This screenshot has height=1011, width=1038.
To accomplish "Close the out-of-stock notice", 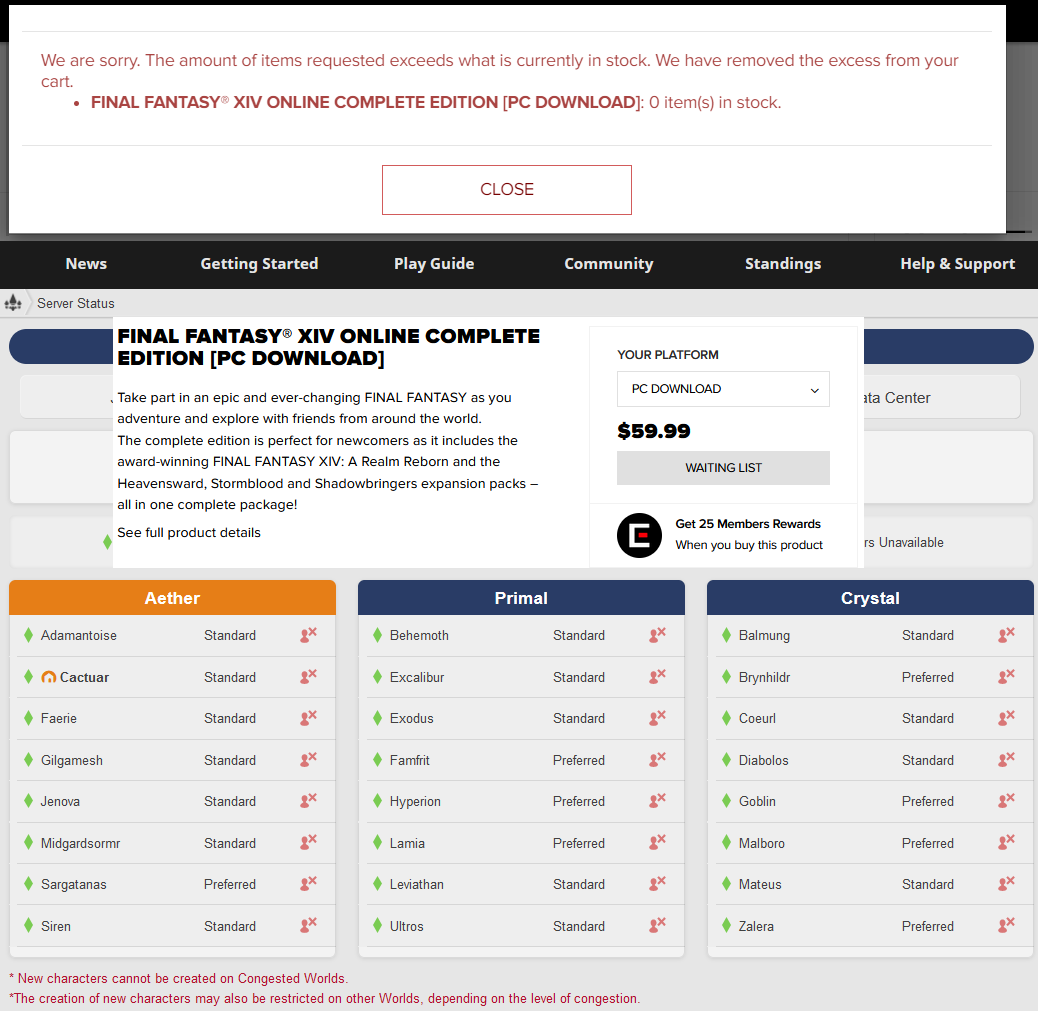I will click(506, 189).
